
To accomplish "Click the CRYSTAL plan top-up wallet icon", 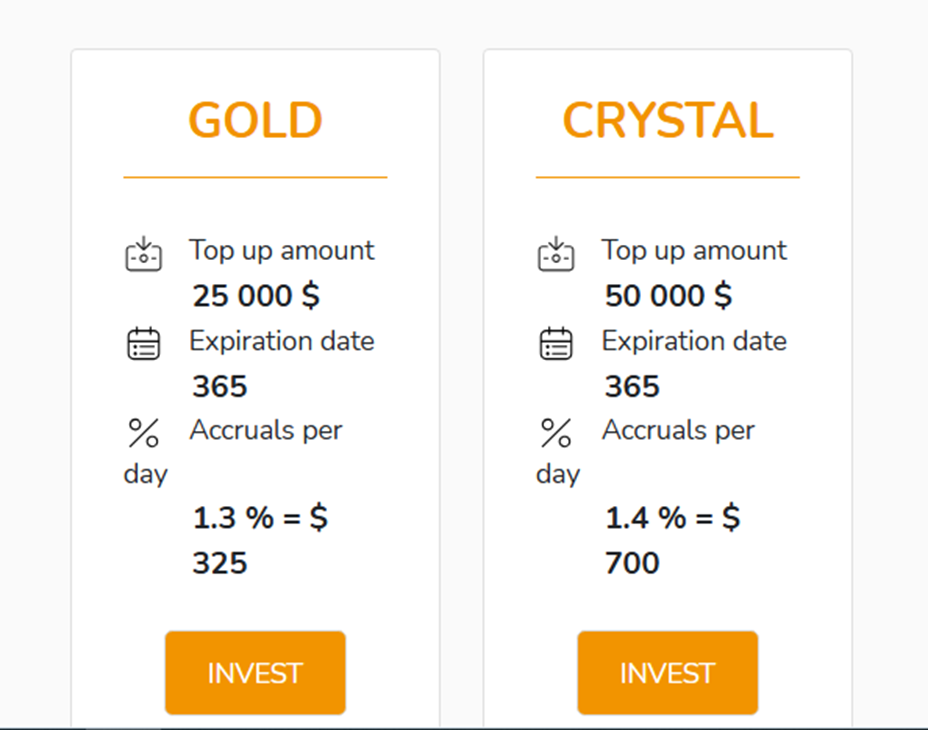I will pyautogui.click(x=556, y=255).
